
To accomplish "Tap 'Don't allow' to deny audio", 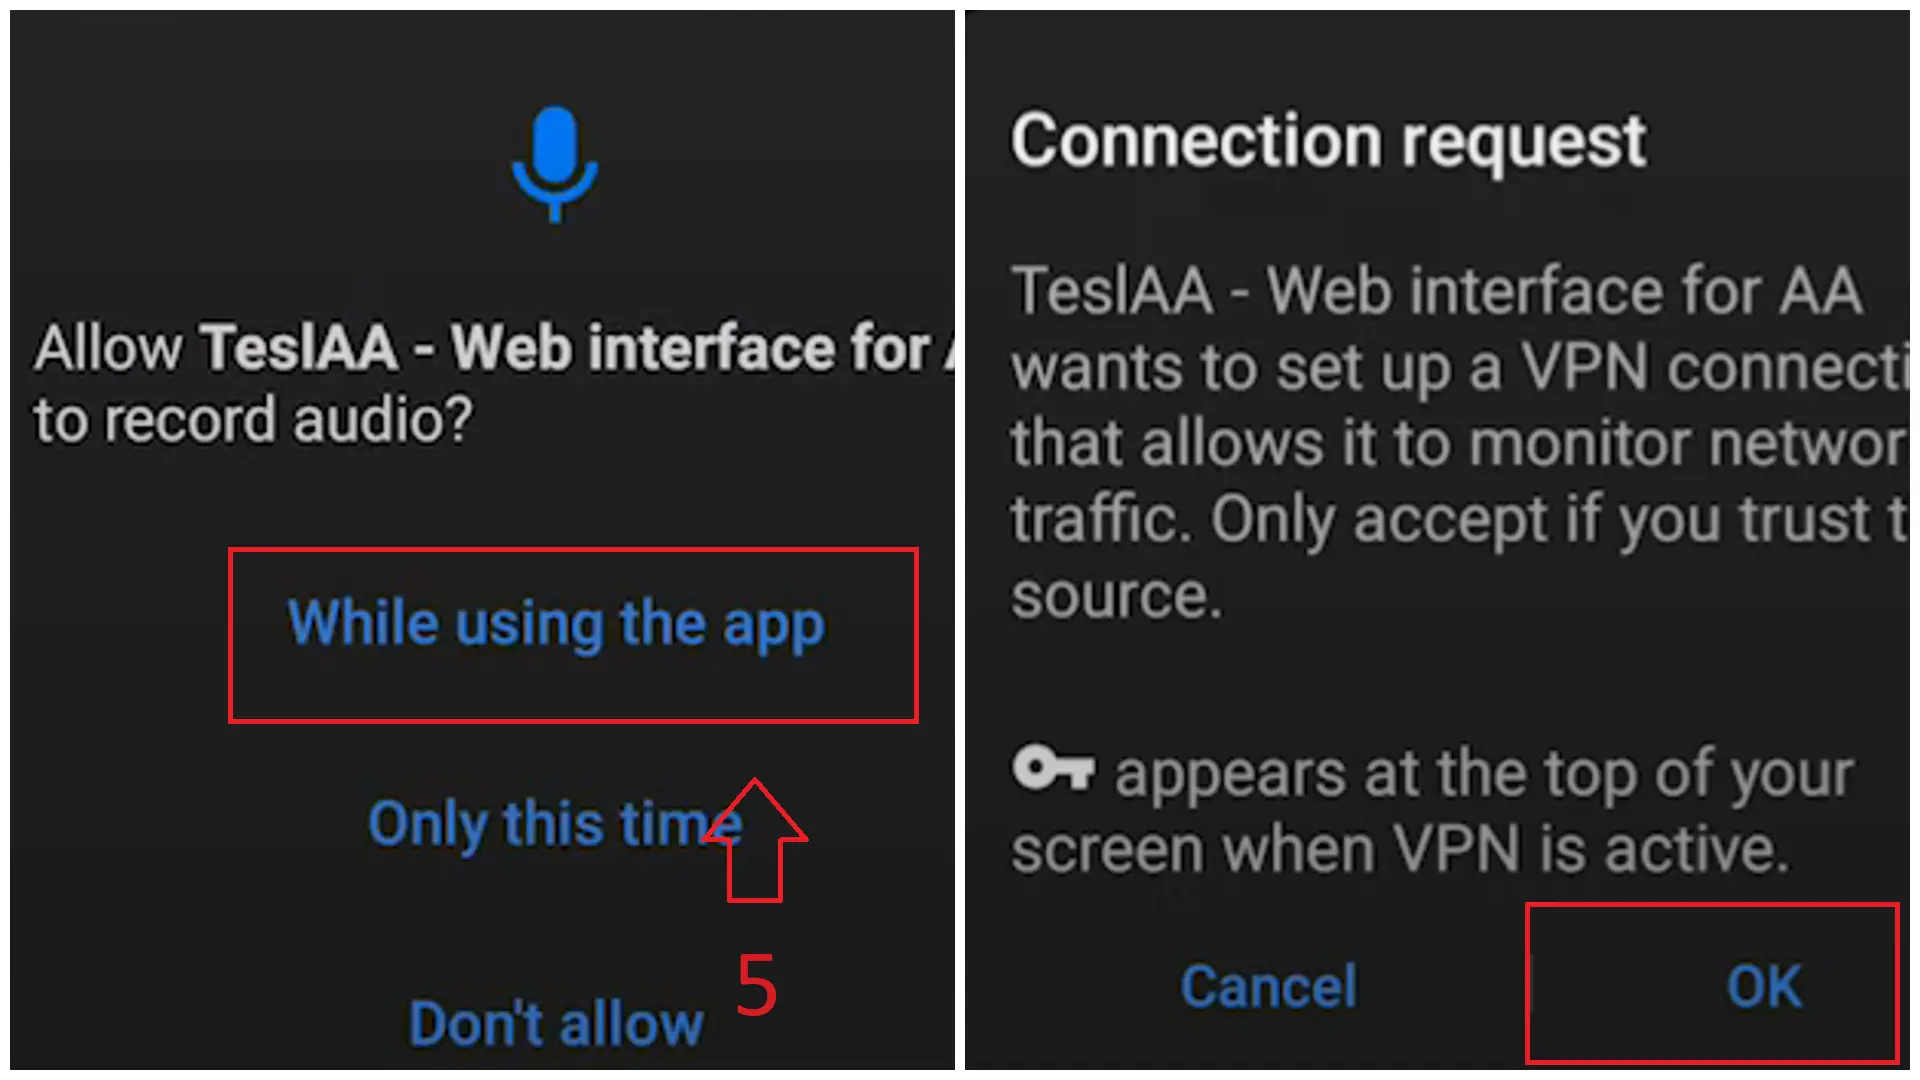I will click(556, 1023).
